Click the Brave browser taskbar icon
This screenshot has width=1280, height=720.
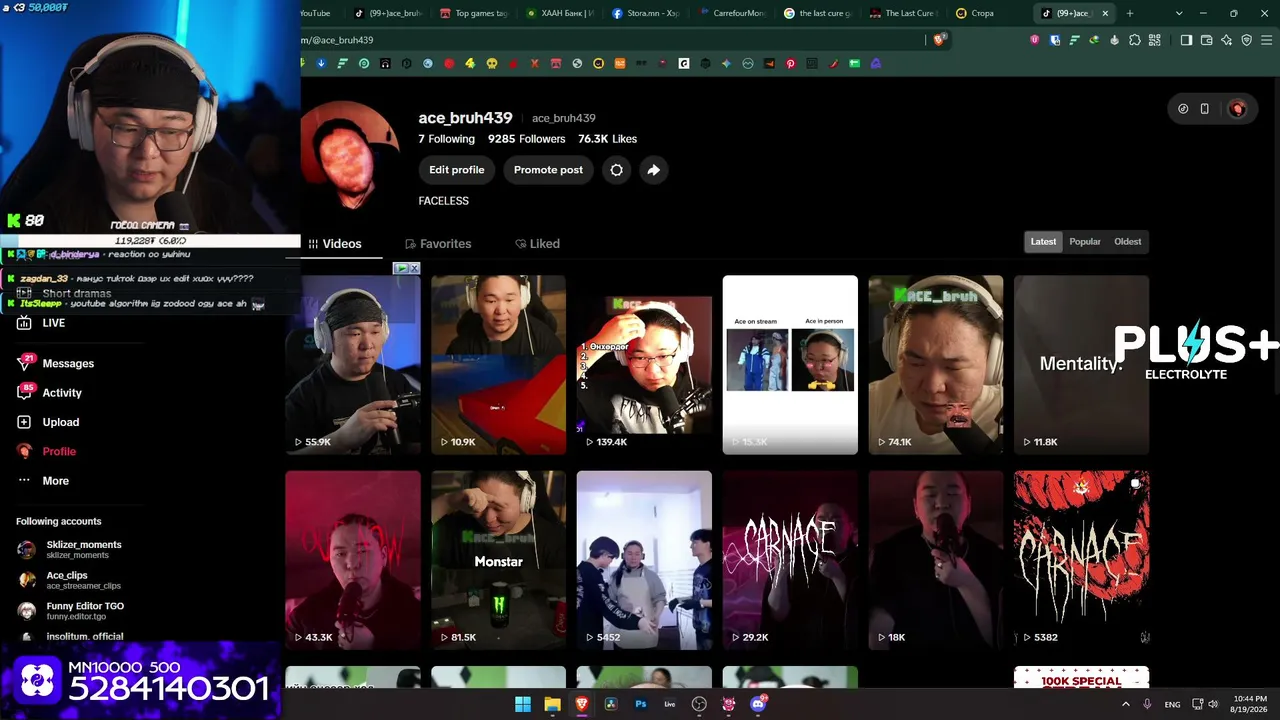pyautogui.click(x=582, y=704)
